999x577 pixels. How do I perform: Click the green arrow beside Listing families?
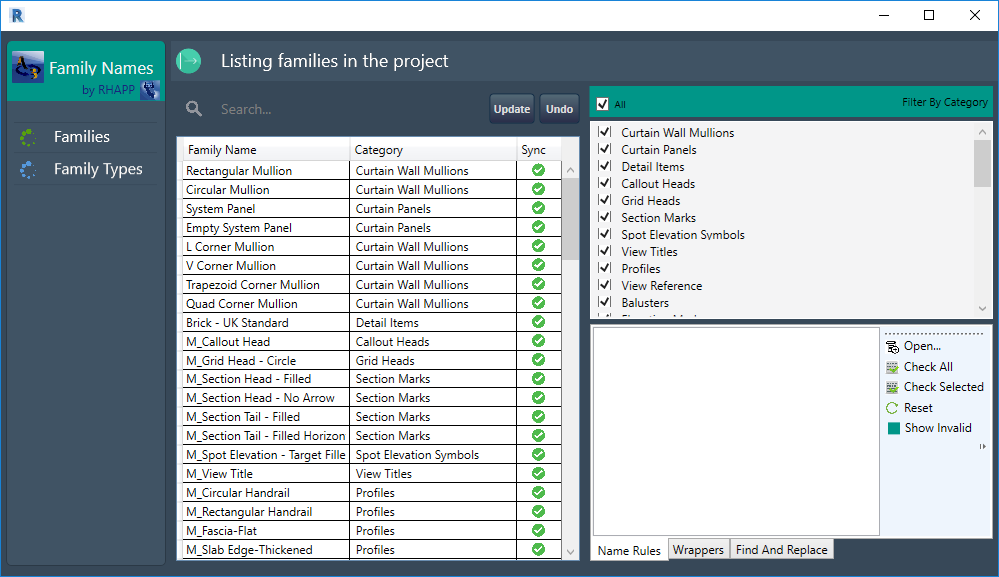click(188, 60)
